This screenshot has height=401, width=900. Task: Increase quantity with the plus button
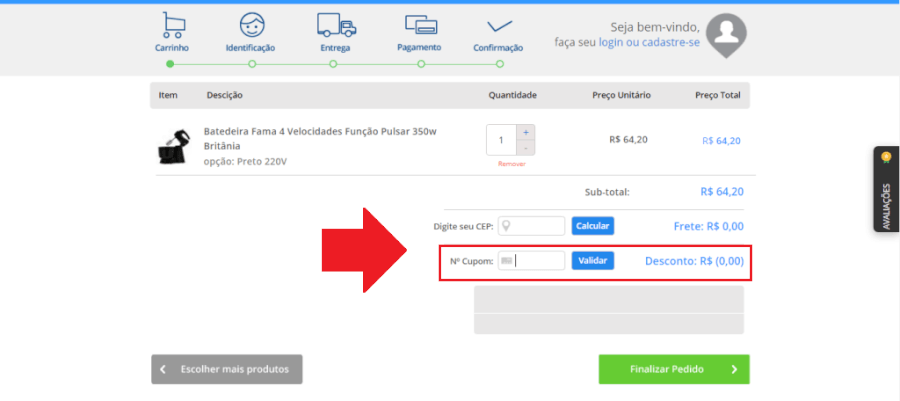(x=526, y=132)
